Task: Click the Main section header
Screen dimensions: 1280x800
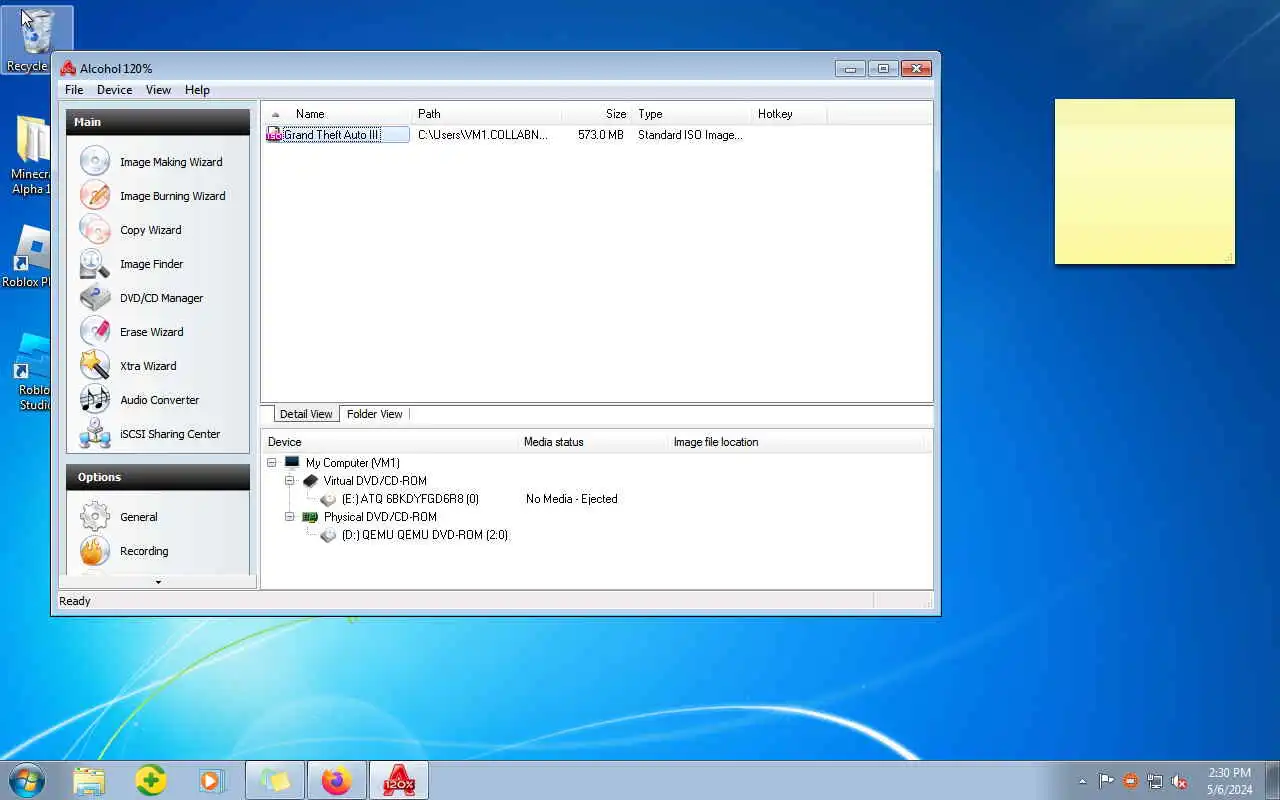Action: coord(158,122)
